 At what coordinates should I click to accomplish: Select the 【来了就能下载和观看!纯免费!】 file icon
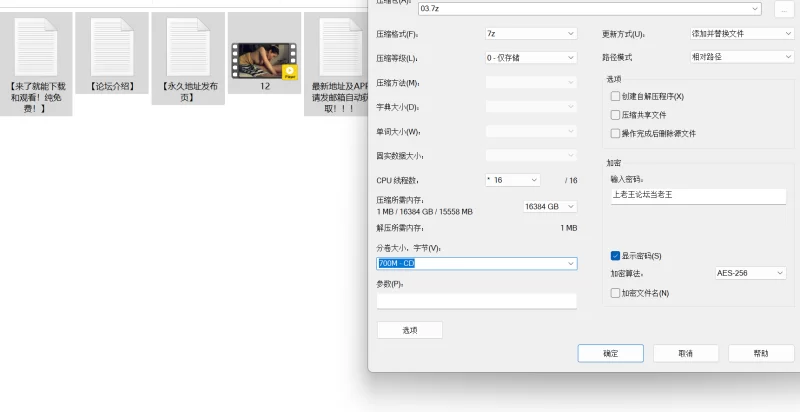36,47
